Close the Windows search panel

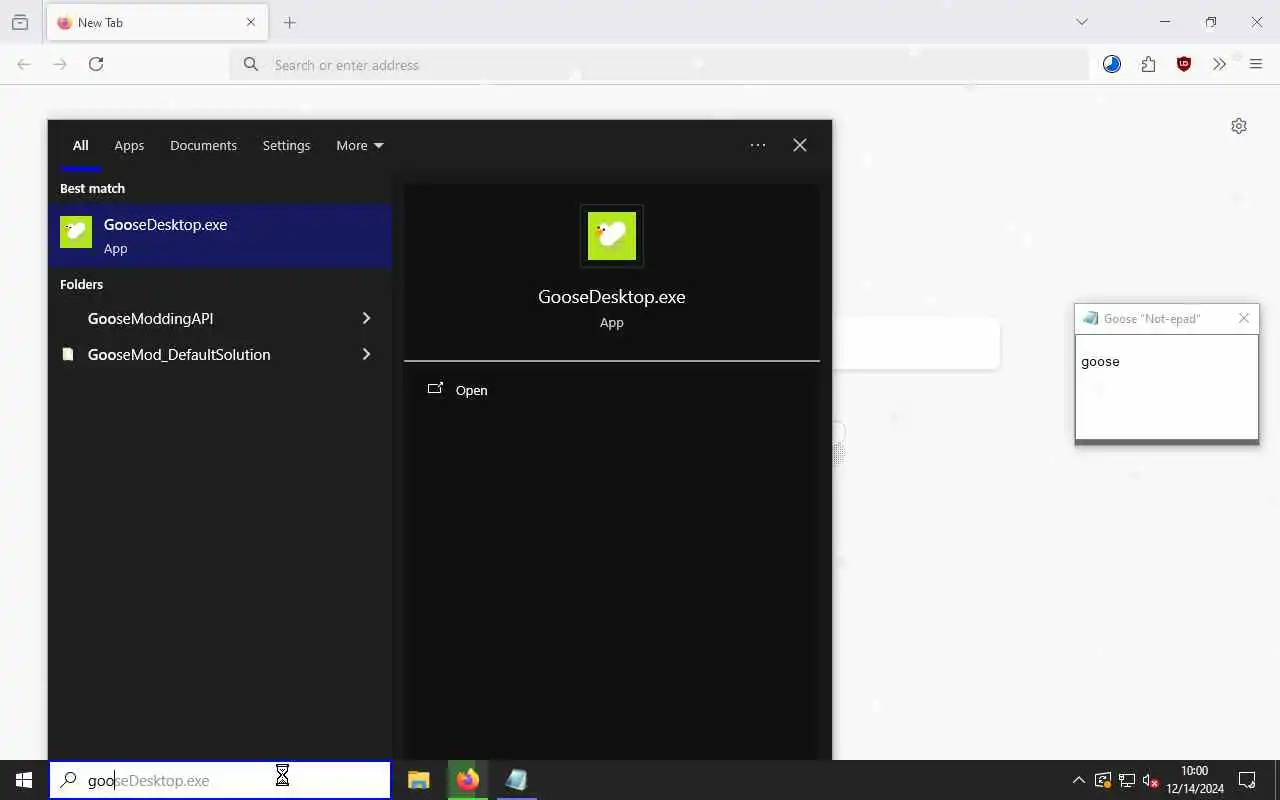tap(800, 145)
